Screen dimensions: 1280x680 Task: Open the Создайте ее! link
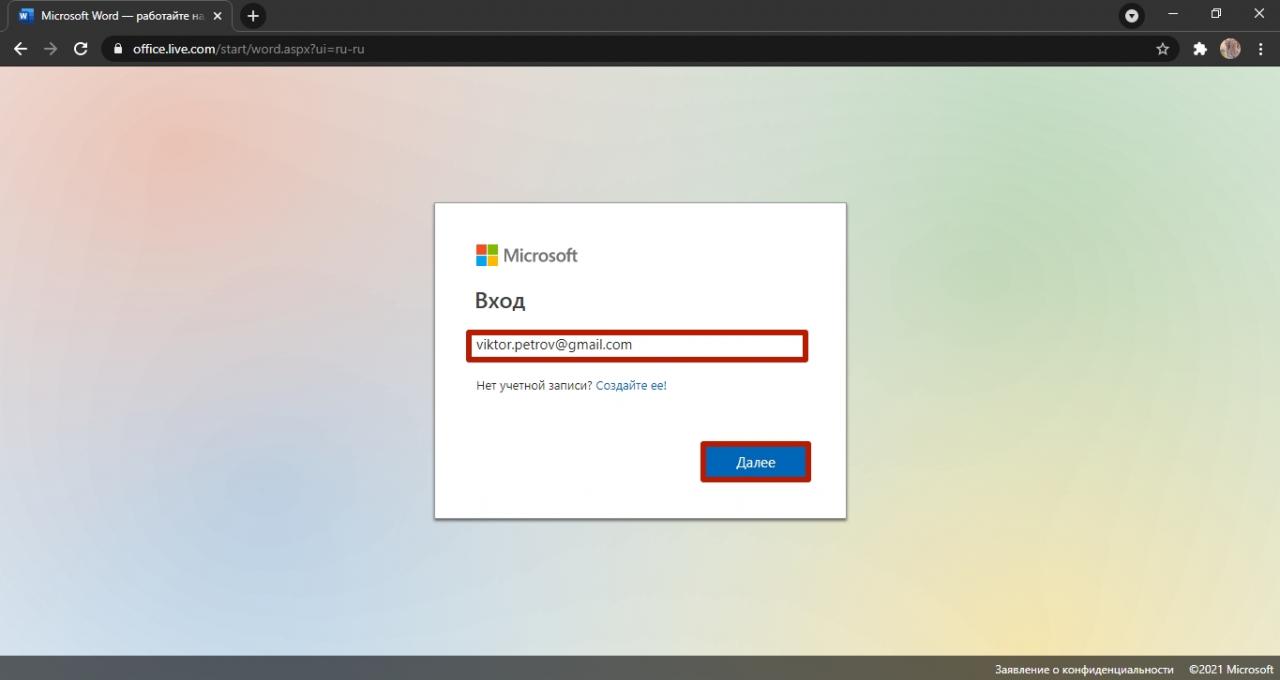point(631,385)
